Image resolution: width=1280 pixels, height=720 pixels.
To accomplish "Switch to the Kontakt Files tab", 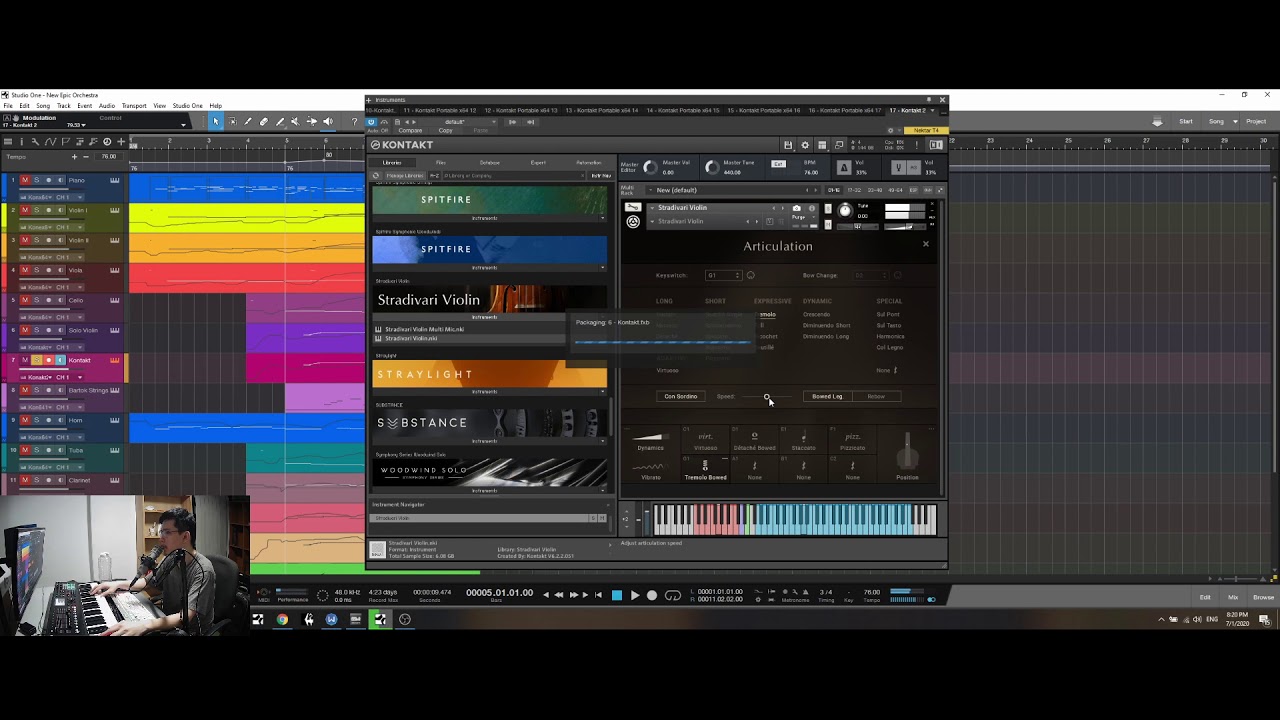I will [x=440, y=162].
